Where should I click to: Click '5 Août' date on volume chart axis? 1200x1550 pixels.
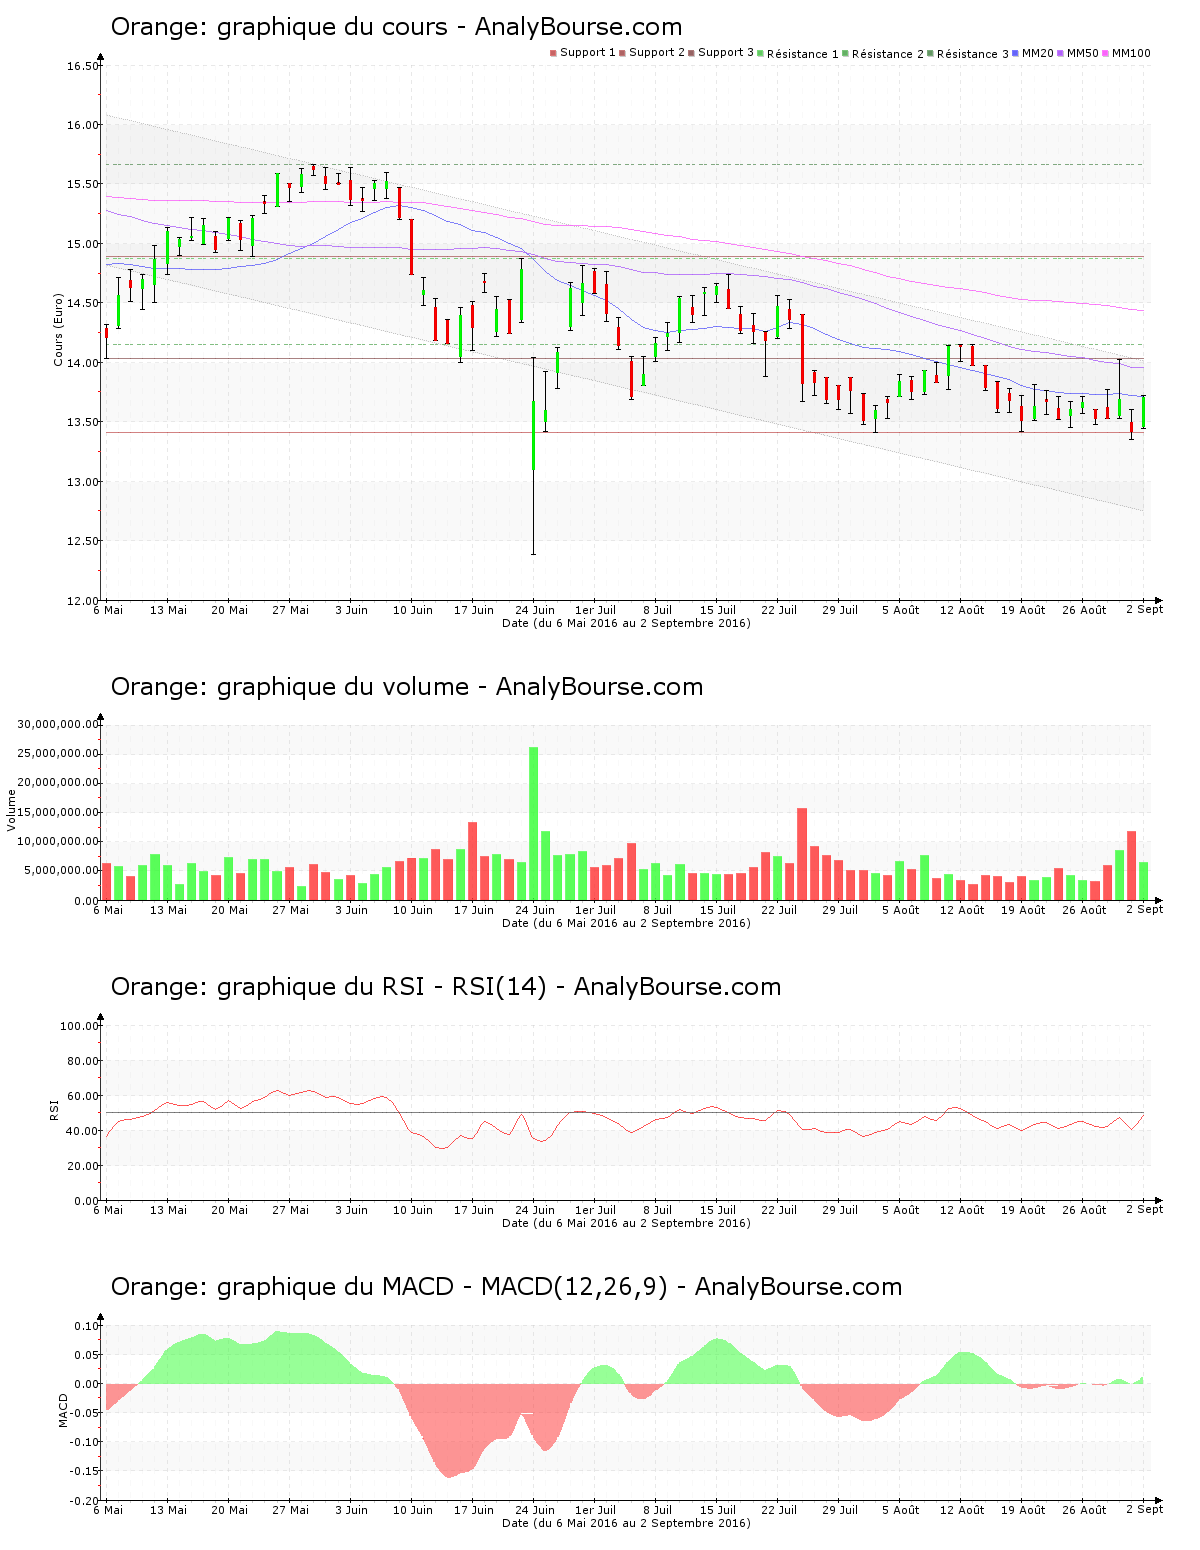click(901, 910)
